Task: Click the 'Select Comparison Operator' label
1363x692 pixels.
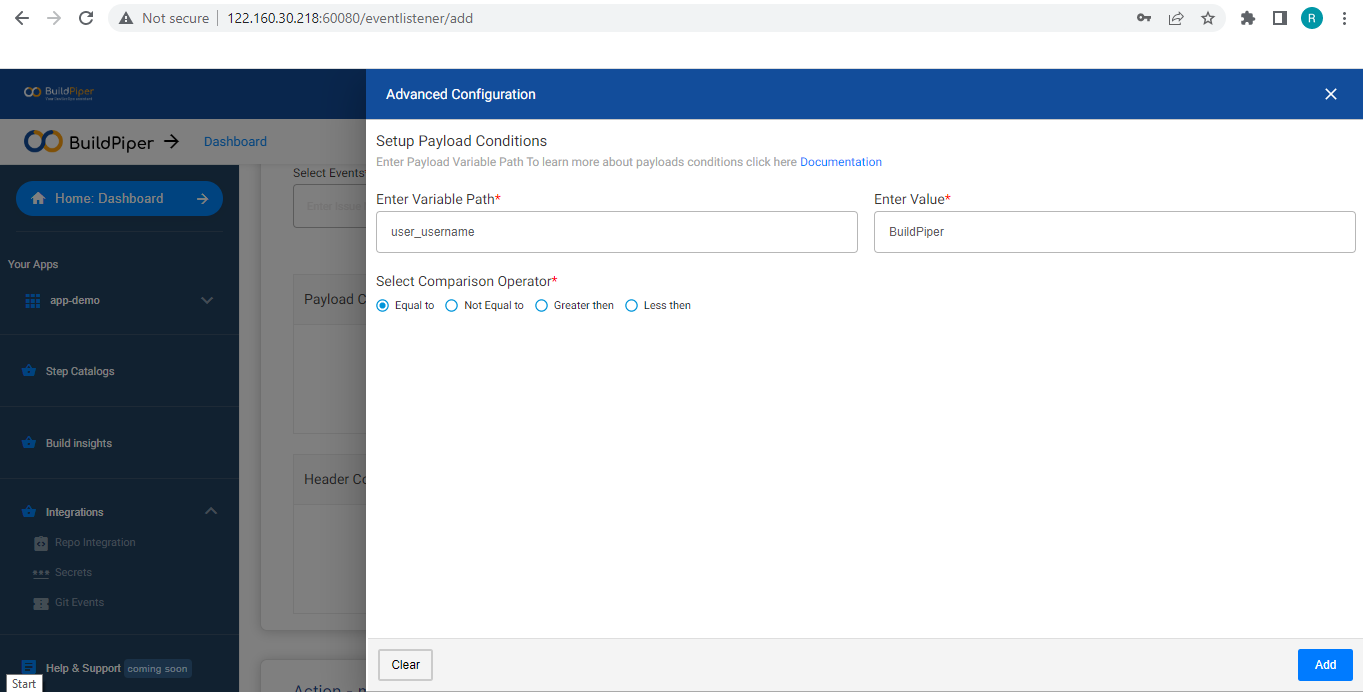Action: pos(466,281)
